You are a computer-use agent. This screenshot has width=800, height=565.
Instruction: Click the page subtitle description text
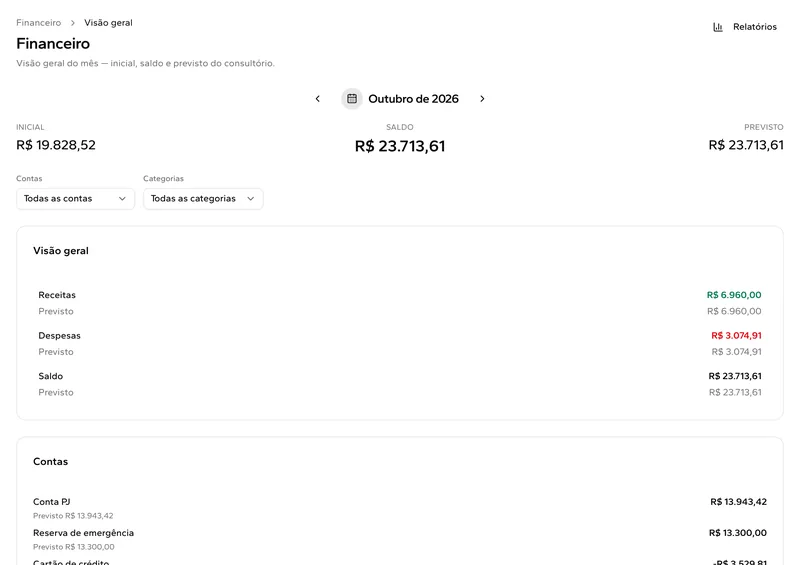[x=145, y=64]
